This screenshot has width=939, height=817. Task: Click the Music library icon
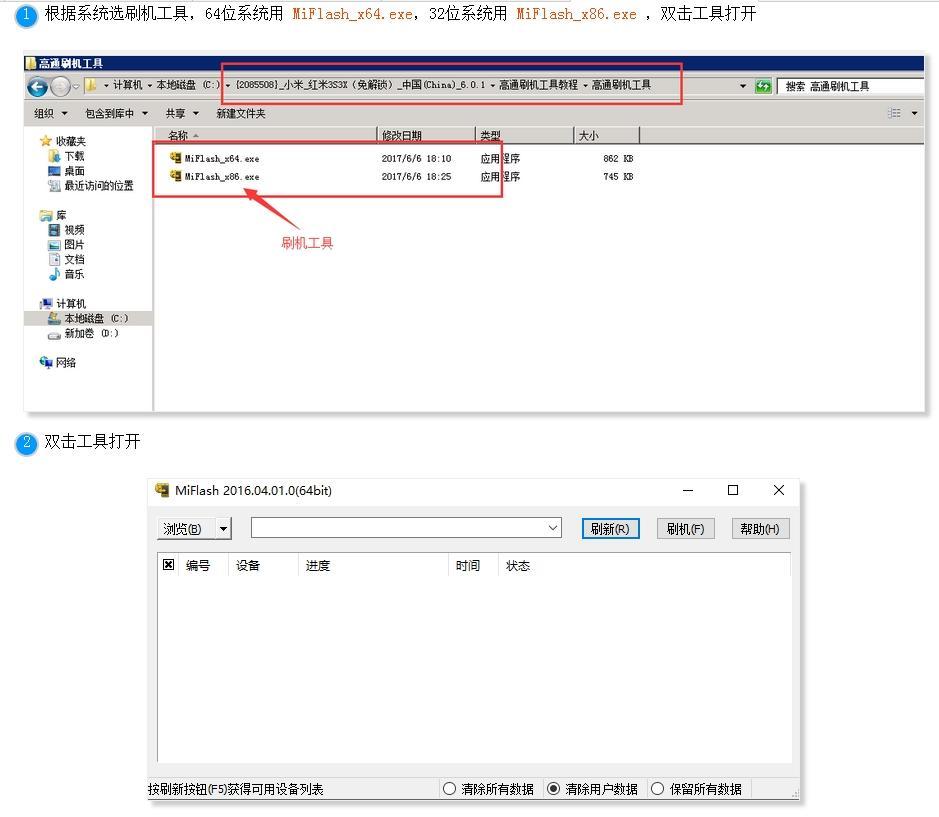pos(55,274)
